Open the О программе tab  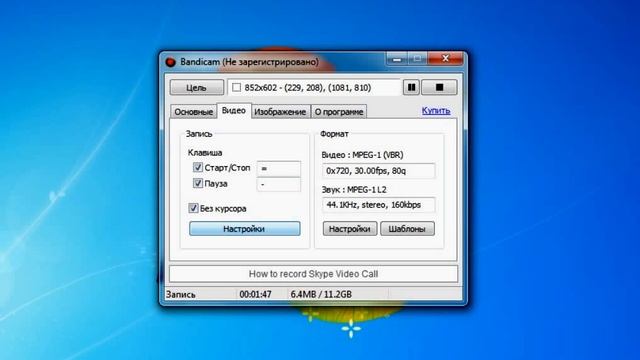click(x=339, y=111)
